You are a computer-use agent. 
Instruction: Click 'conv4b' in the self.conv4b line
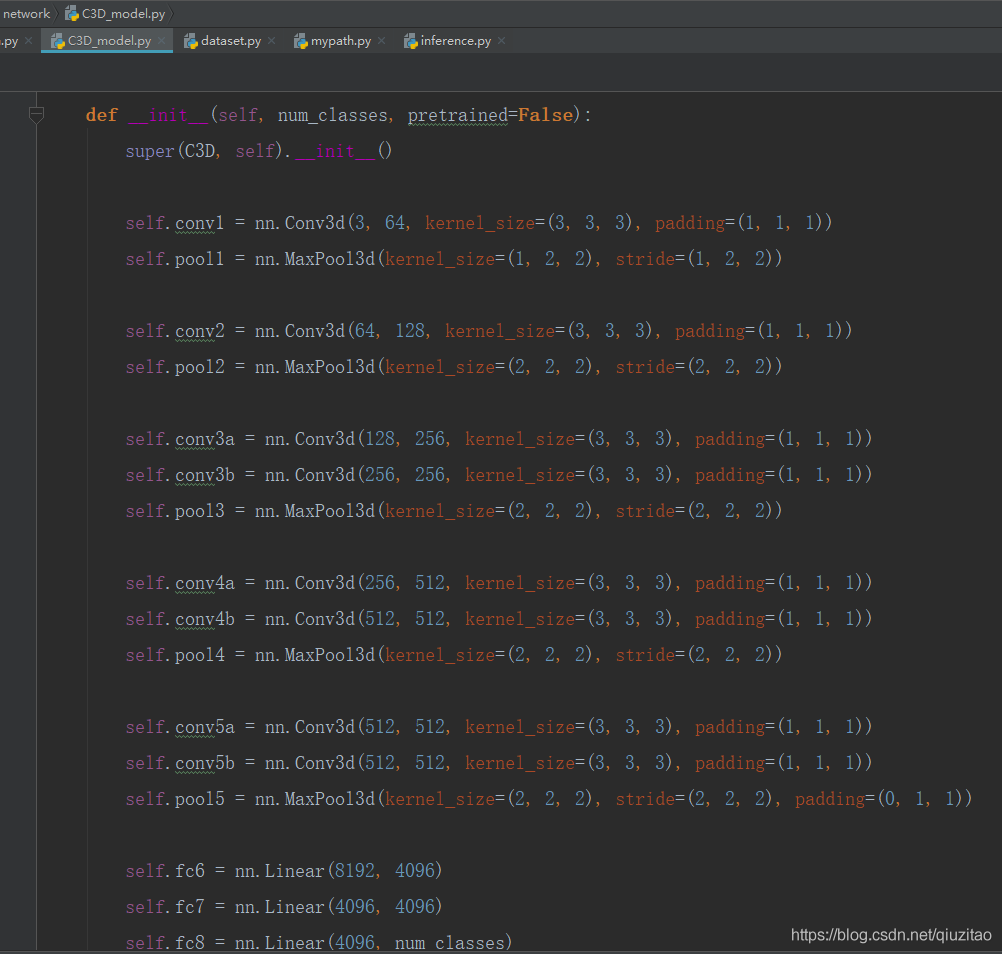point(204,619)
